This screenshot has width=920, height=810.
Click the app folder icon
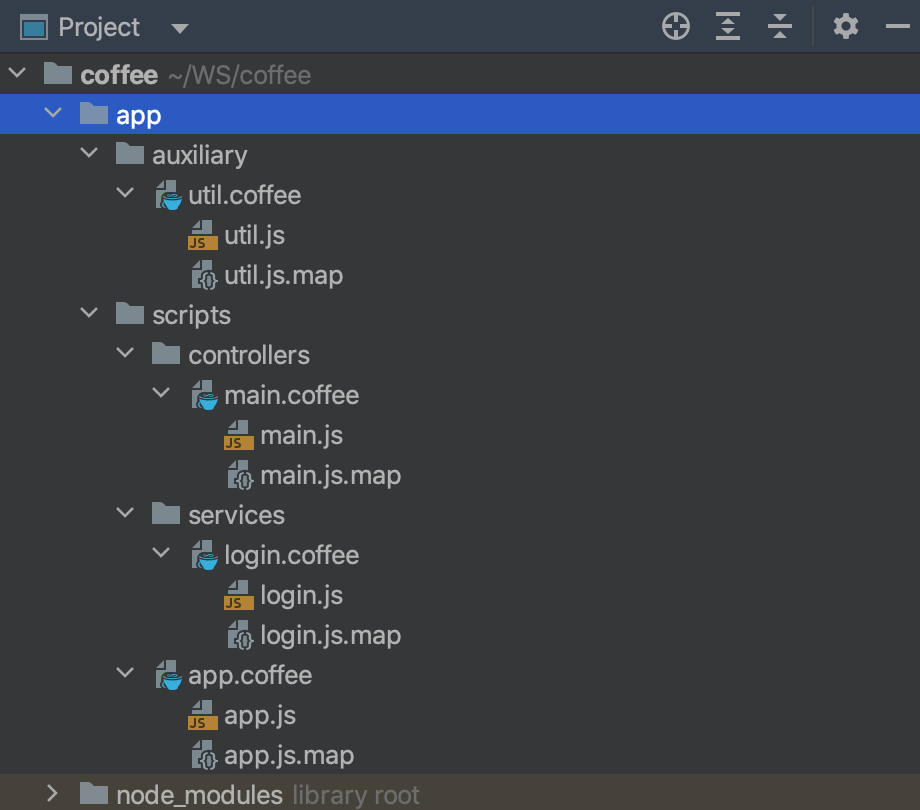tap(95, 114)
